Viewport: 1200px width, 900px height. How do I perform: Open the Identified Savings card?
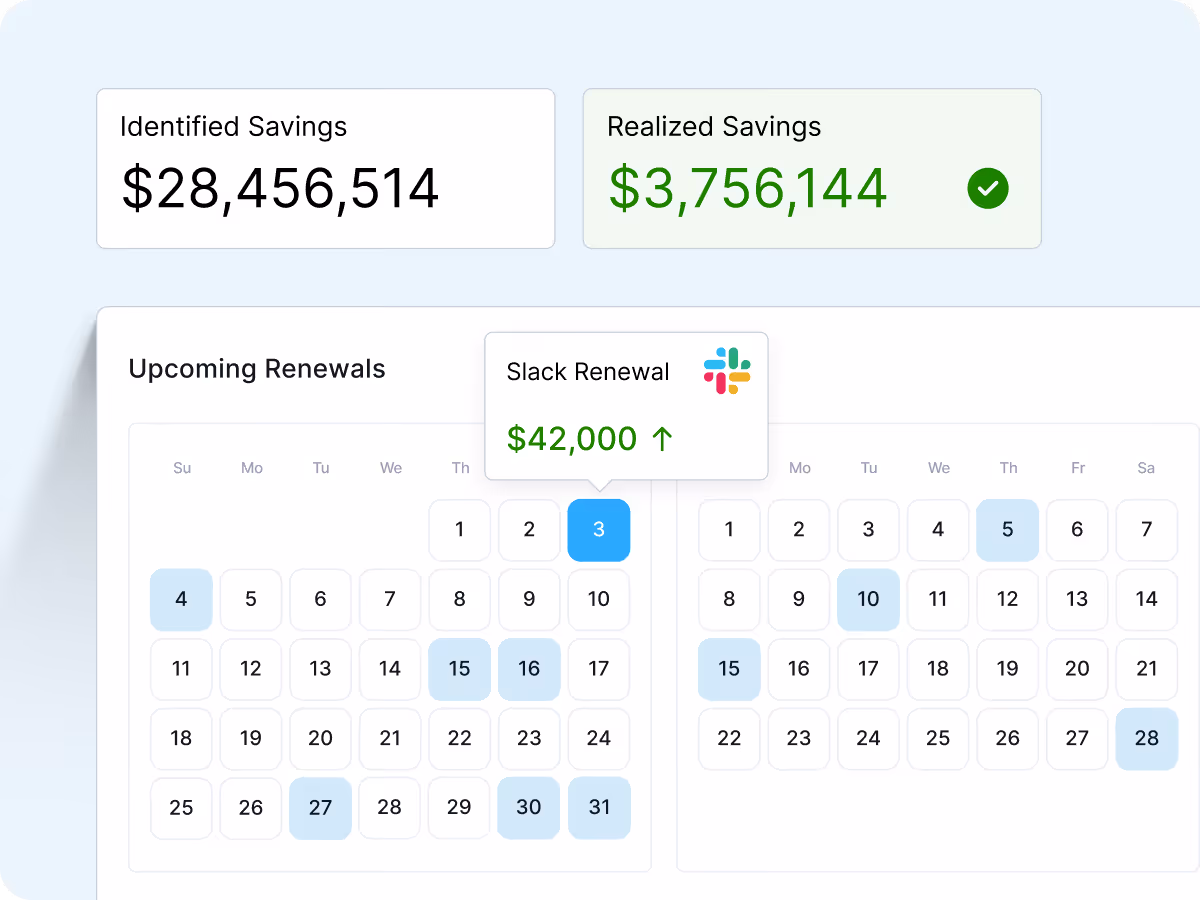click(326, 168)
